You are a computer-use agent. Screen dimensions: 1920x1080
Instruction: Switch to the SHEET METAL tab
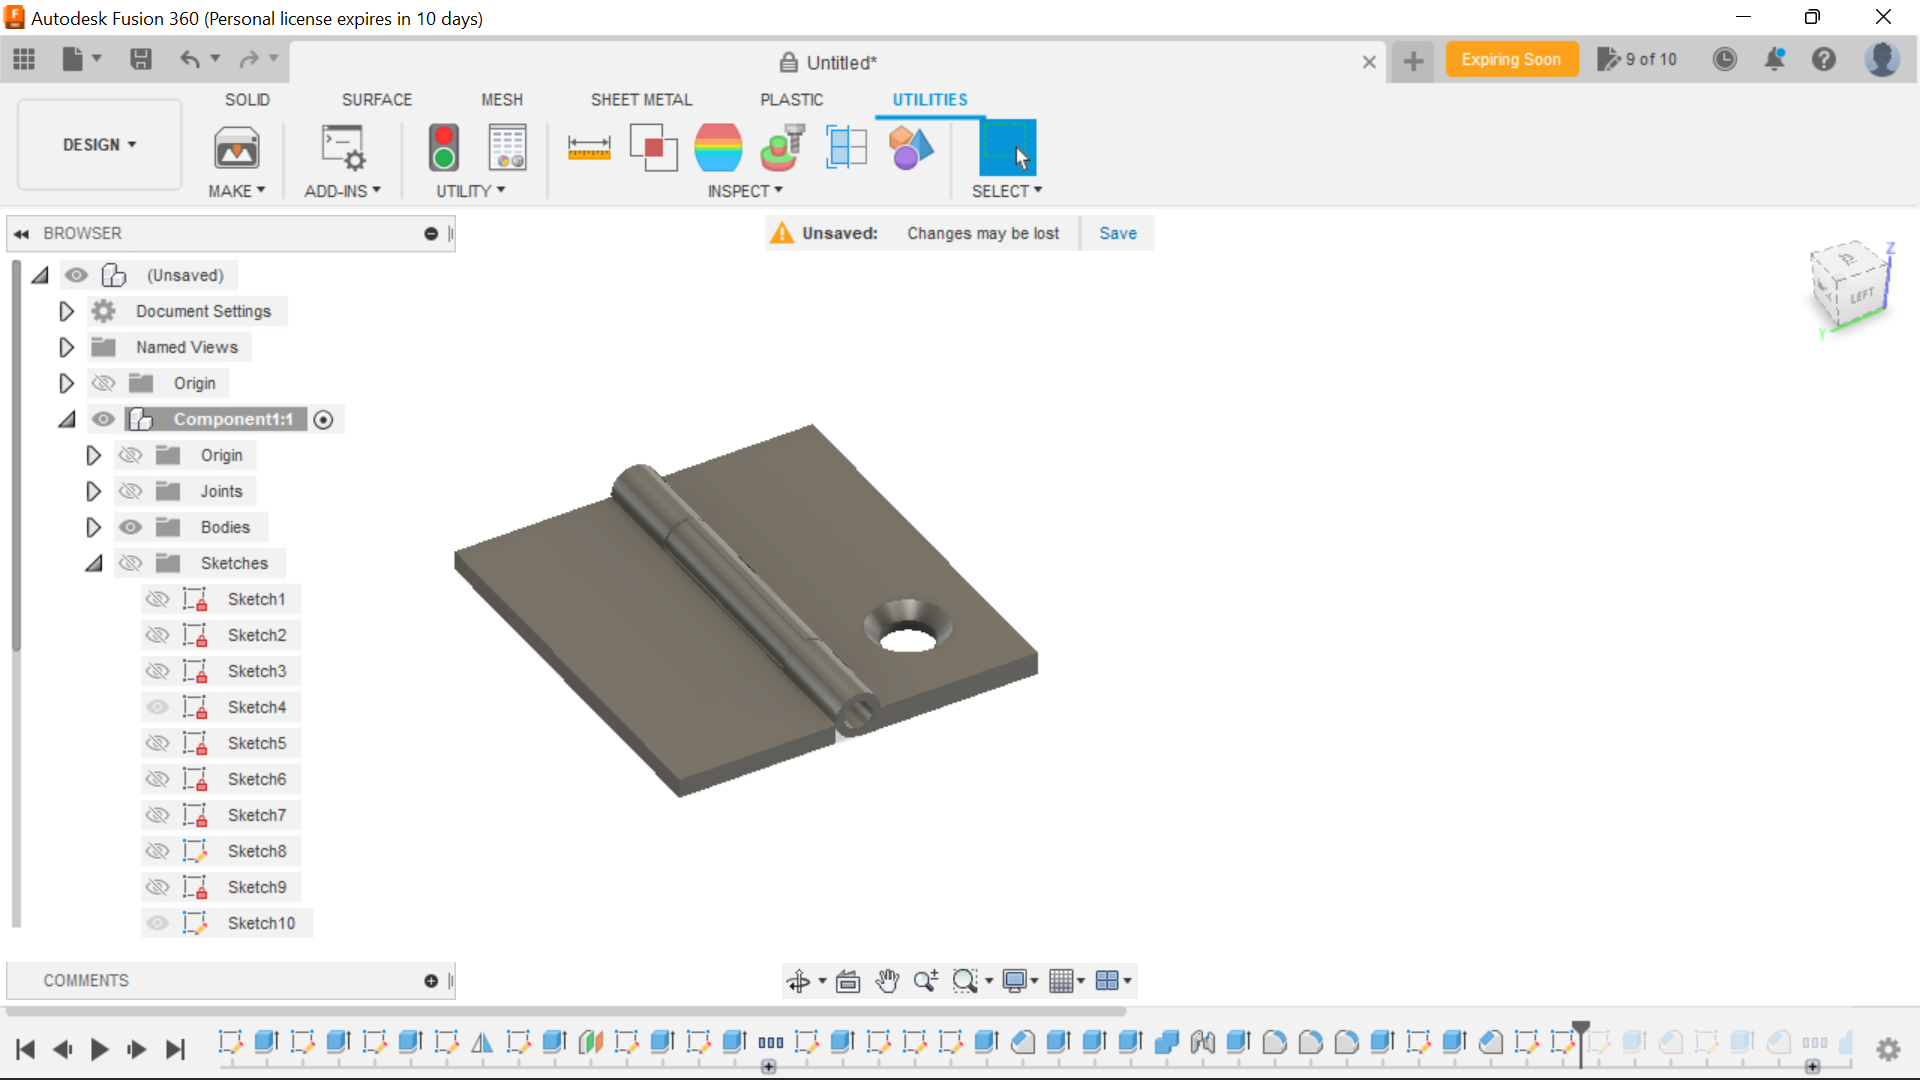tap(641, 99)
